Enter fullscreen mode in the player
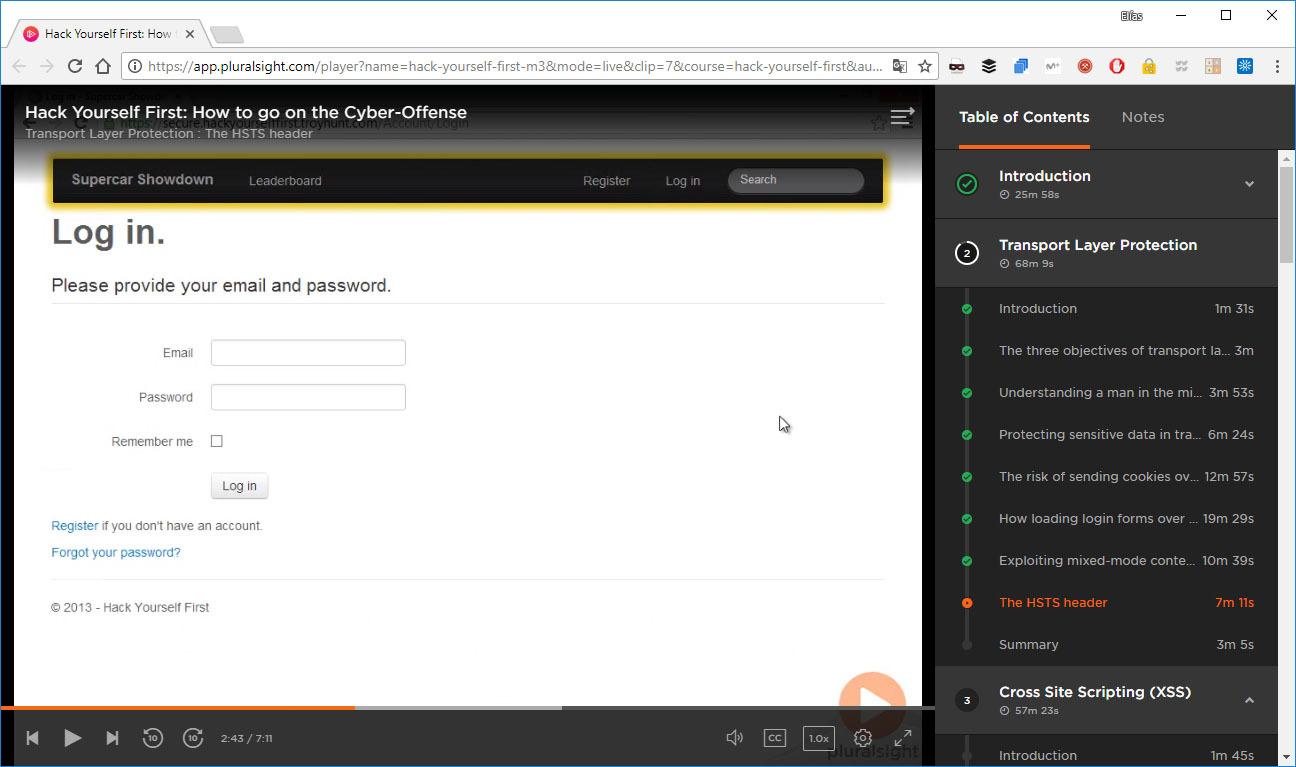The width and height of the screenshot is (1296, 767). click(902, 738)
